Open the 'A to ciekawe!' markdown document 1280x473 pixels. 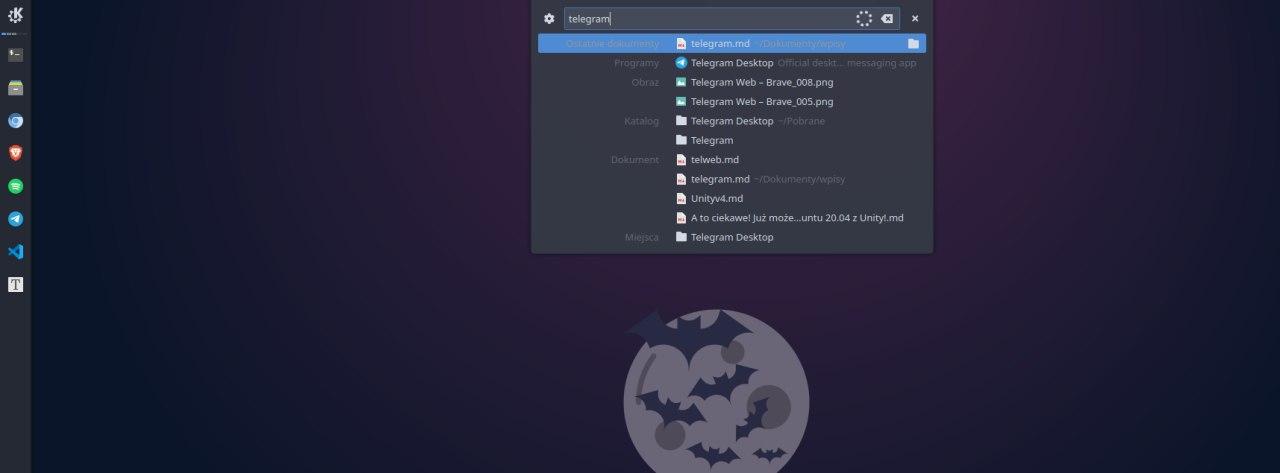pyautogui.click(x=796, y=218)
